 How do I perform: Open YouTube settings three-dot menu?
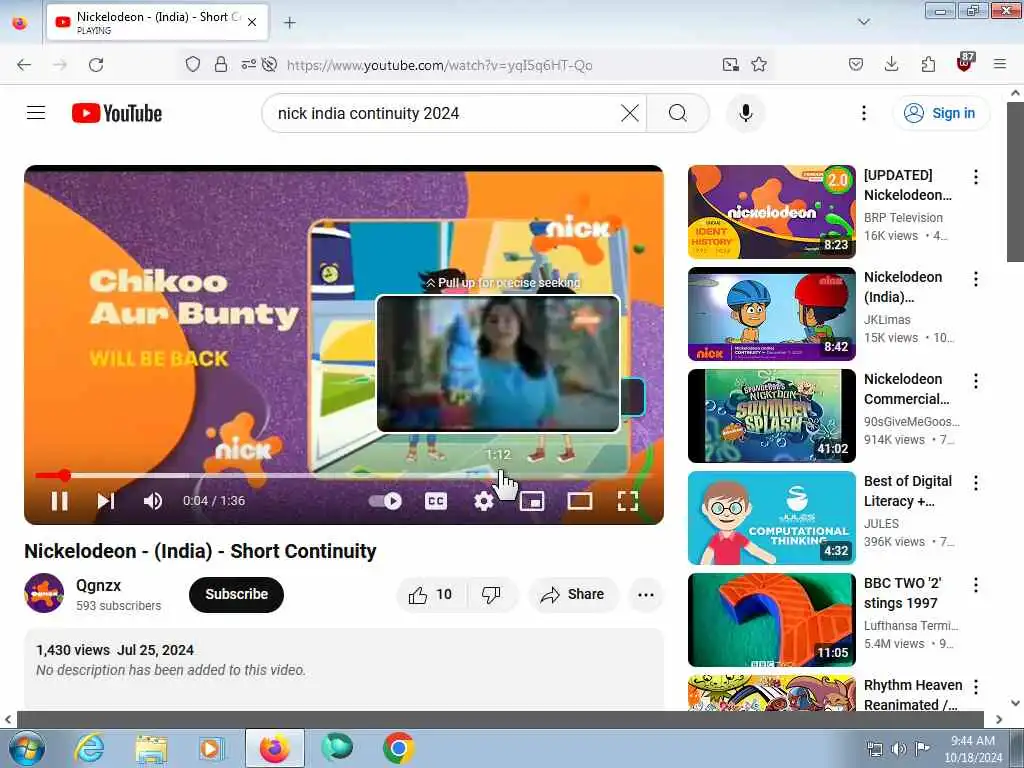pos(863,113)
